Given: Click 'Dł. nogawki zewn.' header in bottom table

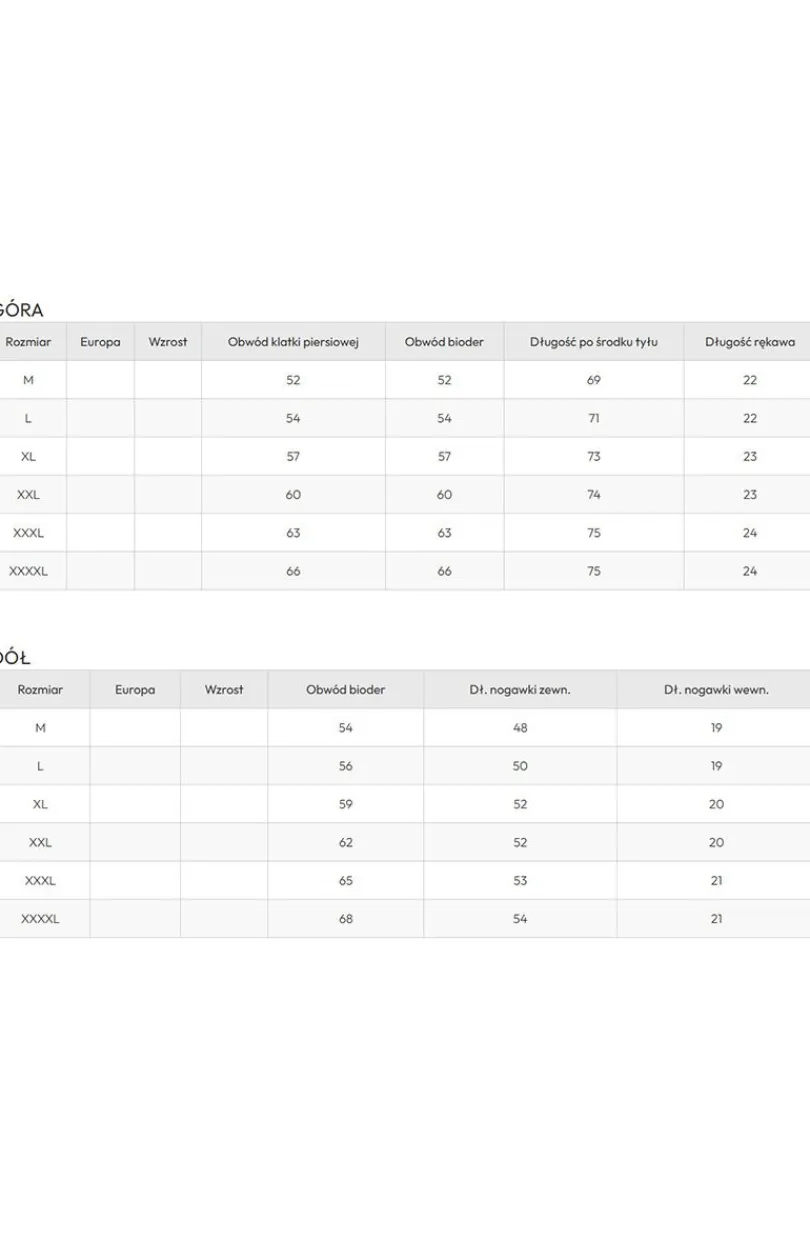Looking at the screenshot, I should (520, 690).
